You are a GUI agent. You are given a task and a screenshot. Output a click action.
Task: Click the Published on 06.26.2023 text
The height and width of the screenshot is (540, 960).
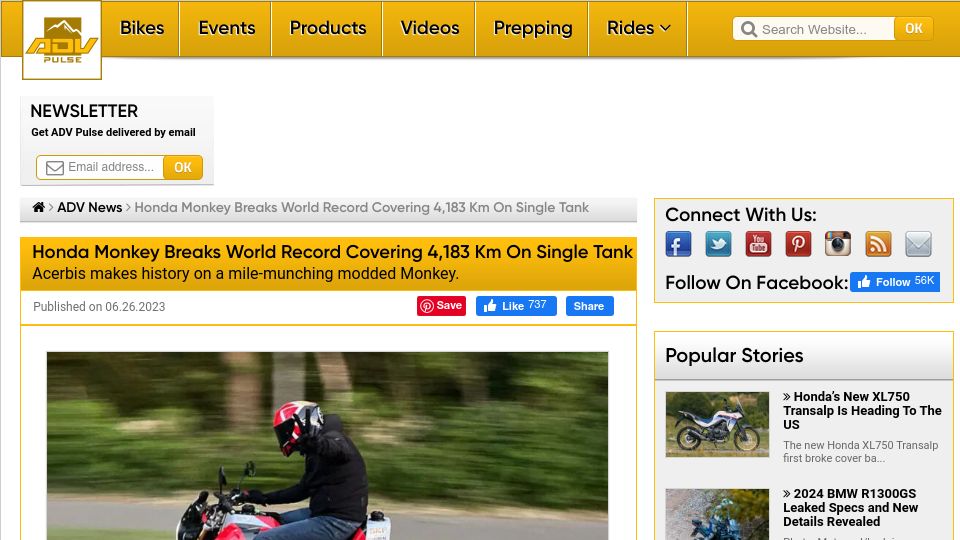tap(99, 307)
